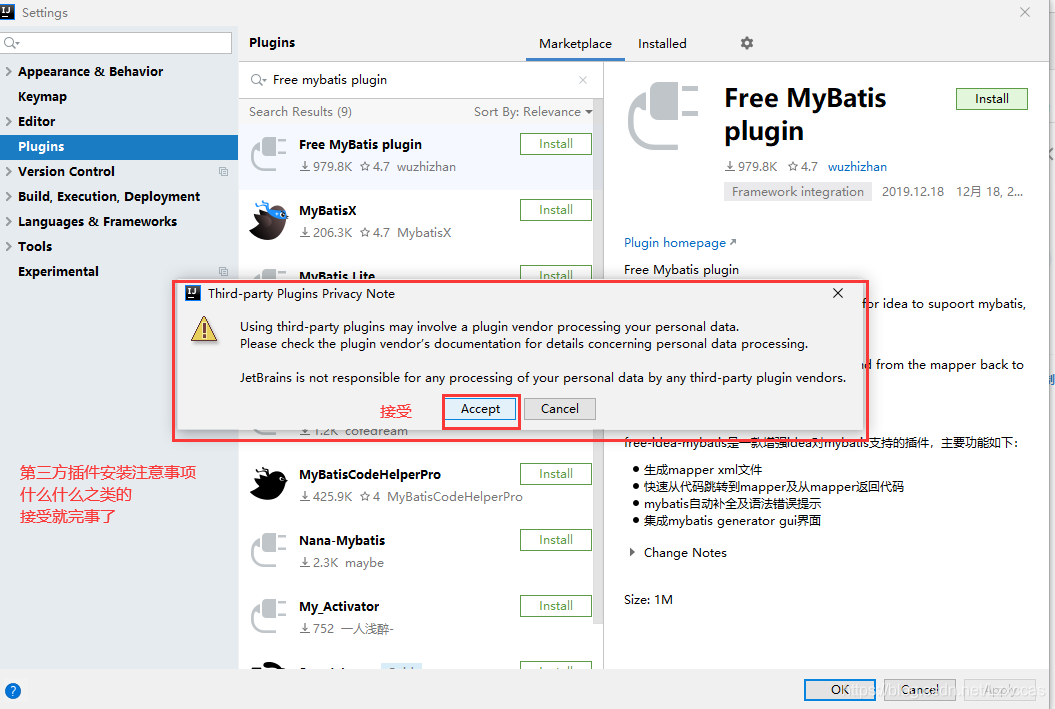
Task: Open the wuzhizhan vendor link
Action: [857, 167]
